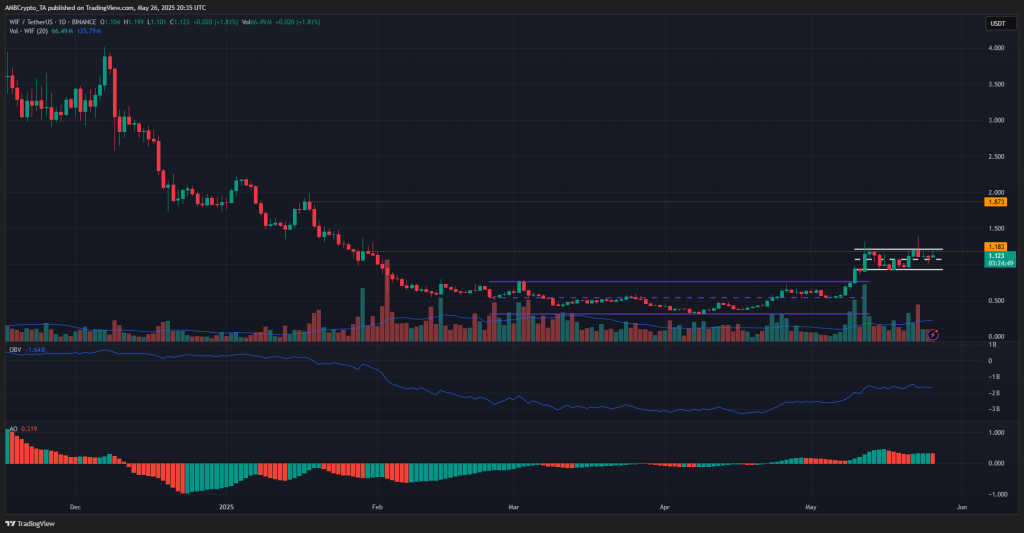Click the orange 1.183 price label
The width and height of the screenshot is (1024, 533).
997,247
